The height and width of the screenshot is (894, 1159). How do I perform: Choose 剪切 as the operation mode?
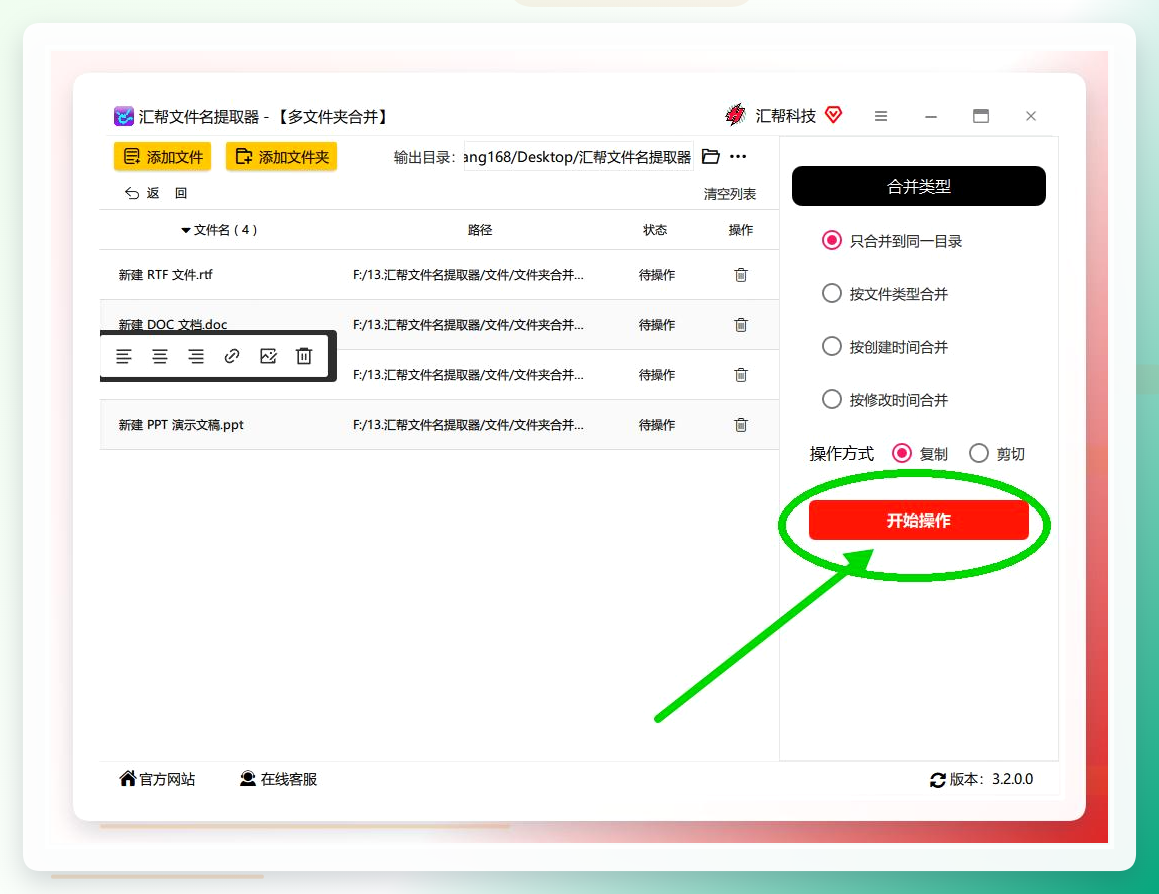(x=979, y=453)
